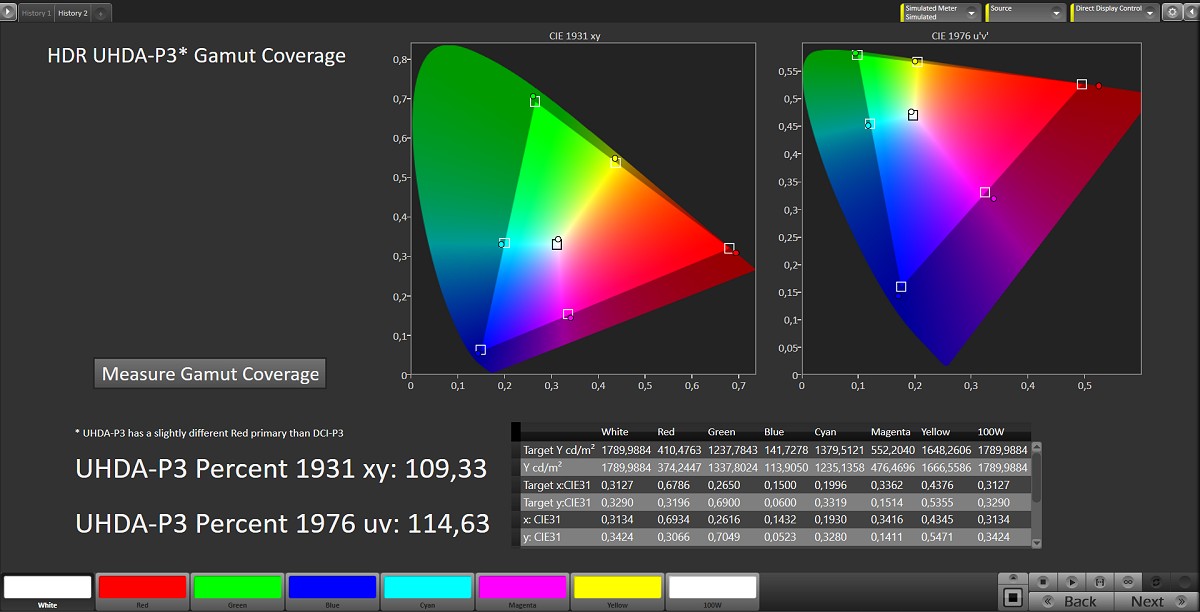Click the refresh cycle icon
This screenshot has height=612, width=1200.
click(x=1156, y=580)
